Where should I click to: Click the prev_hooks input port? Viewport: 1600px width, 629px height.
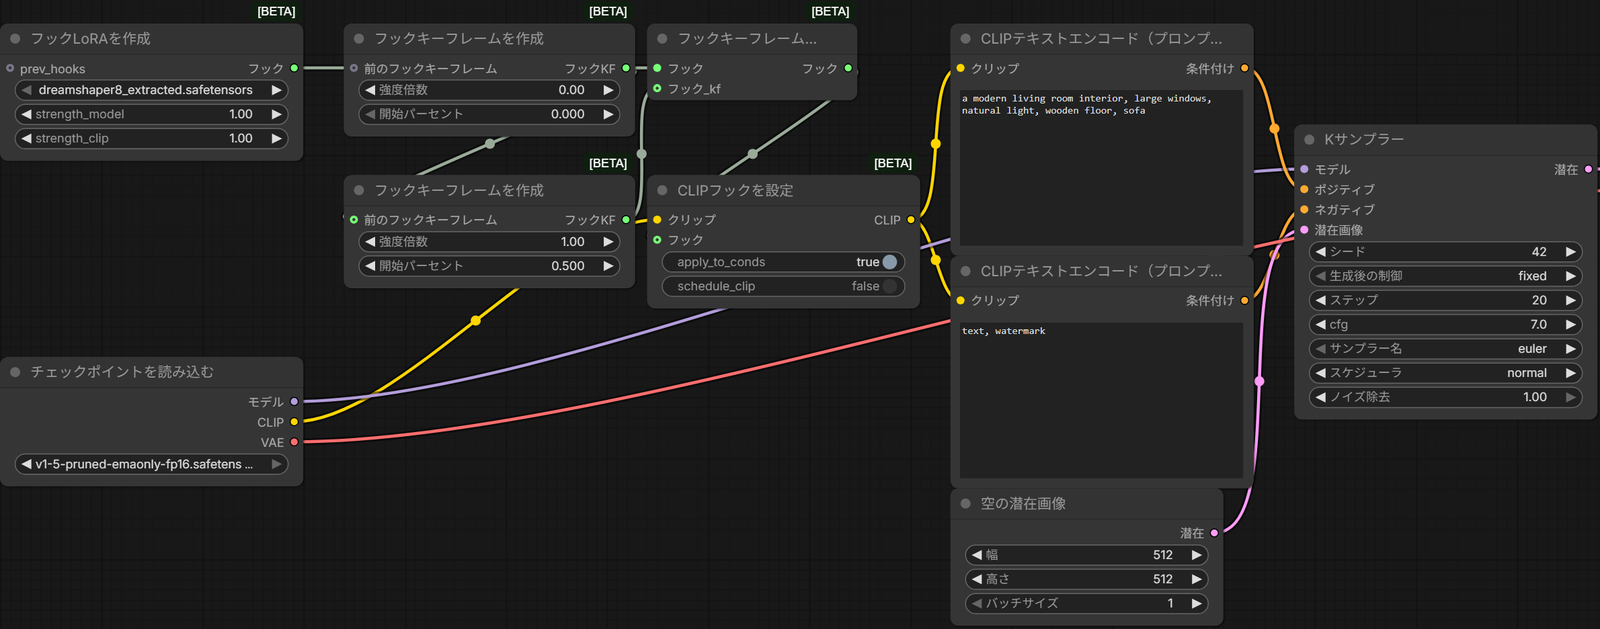tap(10, 68)
